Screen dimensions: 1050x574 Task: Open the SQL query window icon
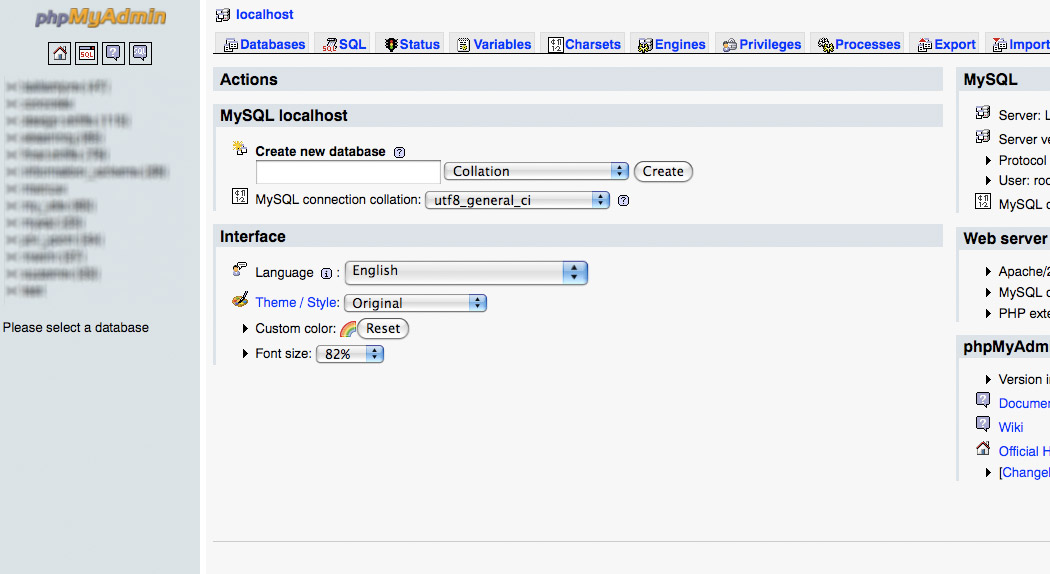click(x=86, y=53)
